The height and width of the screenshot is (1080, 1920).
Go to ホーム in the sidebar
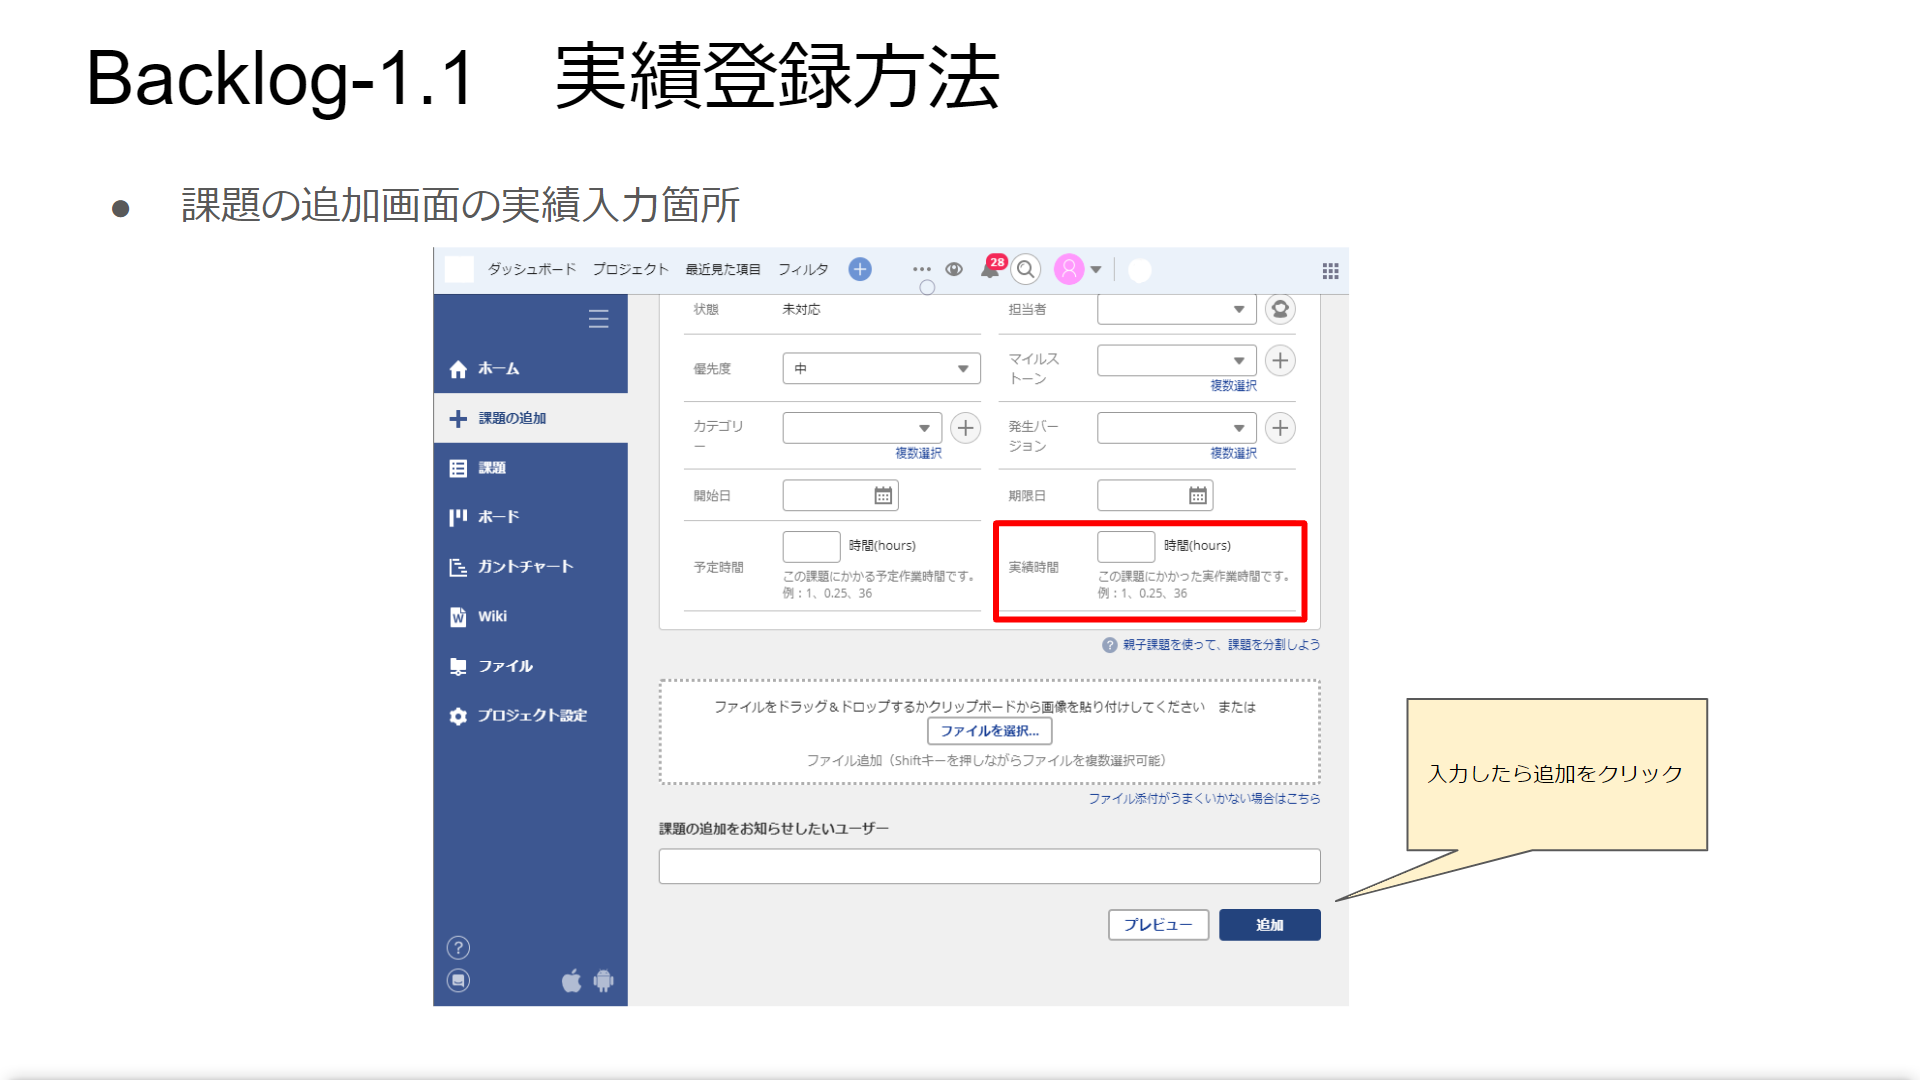(x=530, y=369)
